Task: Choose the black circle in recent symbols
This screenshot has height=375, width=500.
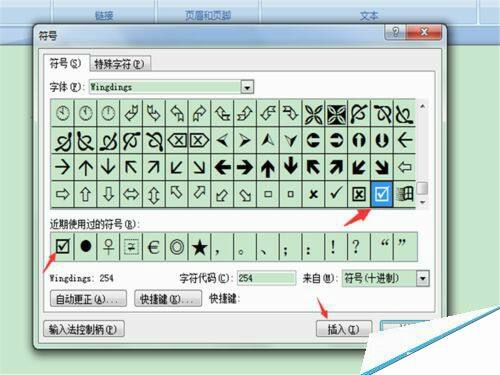Action: coord(86,247)
